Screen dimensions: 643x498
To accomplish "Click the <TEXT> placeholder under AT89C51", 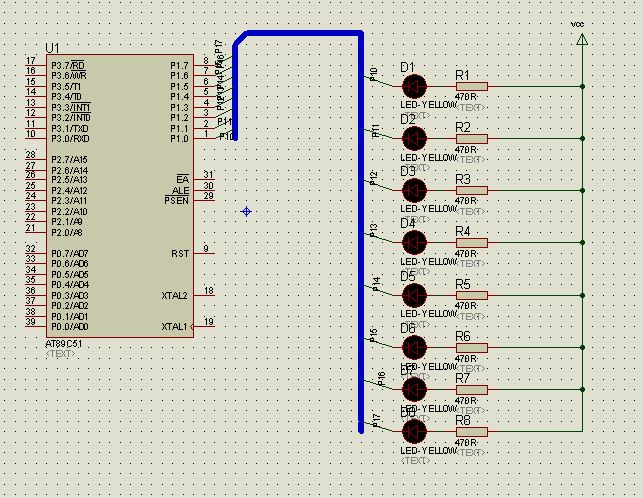I will pos(60,354).
